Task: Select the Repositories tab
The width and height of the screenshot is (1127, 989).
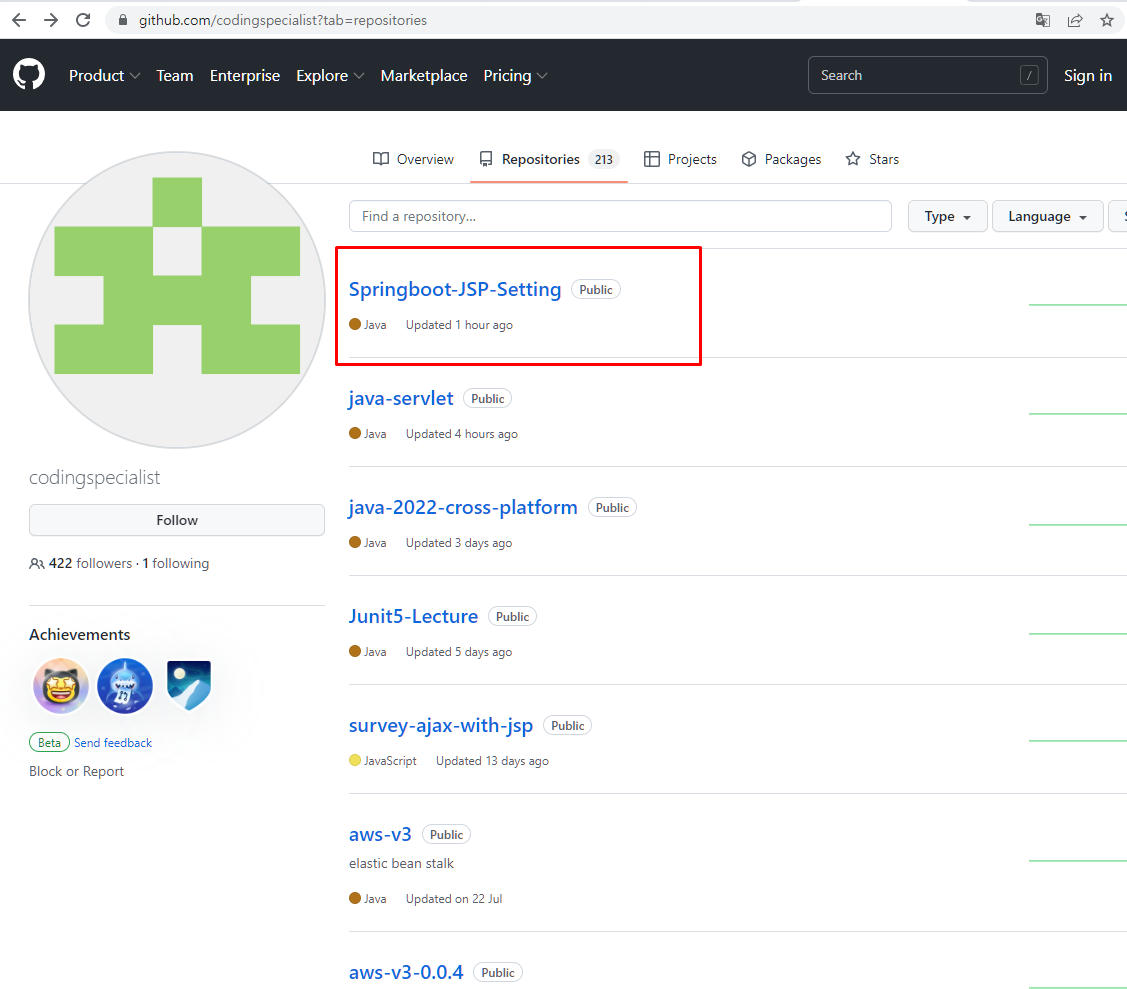Action: [x=549, y=159]
